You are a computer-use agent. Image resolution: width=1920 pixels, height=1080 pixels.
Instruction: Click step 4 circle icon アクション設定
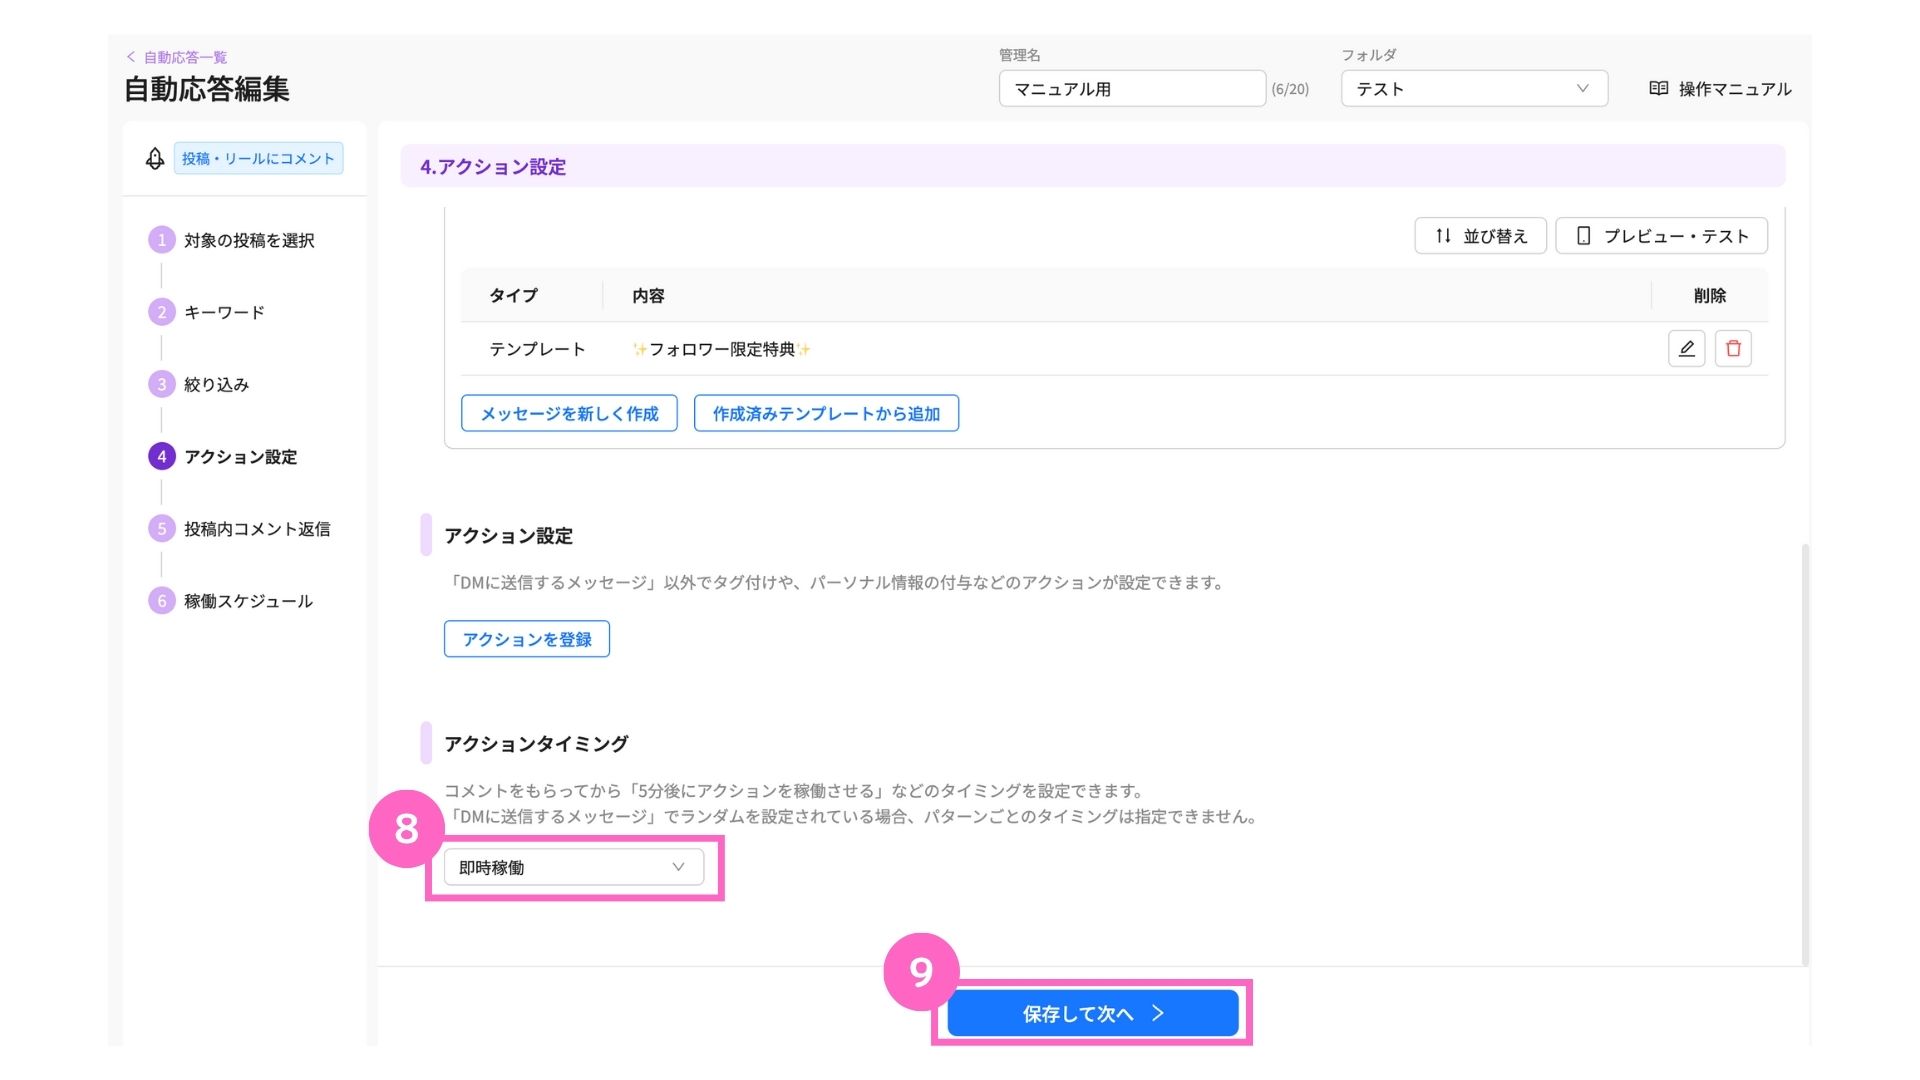[161, 457]
